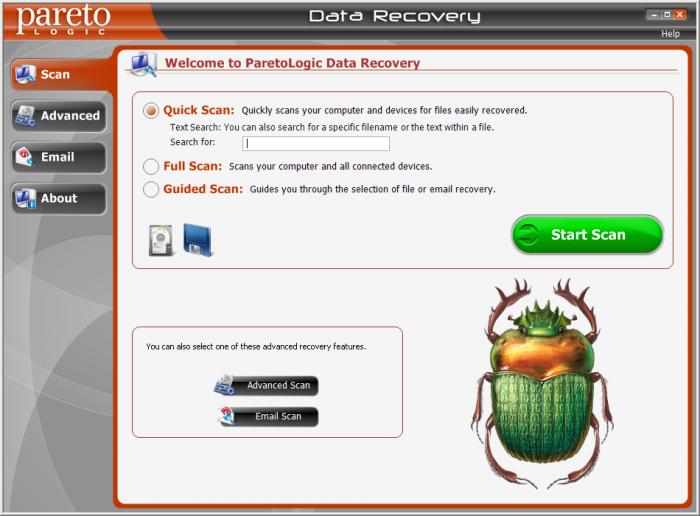Click the blue floppy disk icon
700x516 pixels.
(x=198, y=240)
